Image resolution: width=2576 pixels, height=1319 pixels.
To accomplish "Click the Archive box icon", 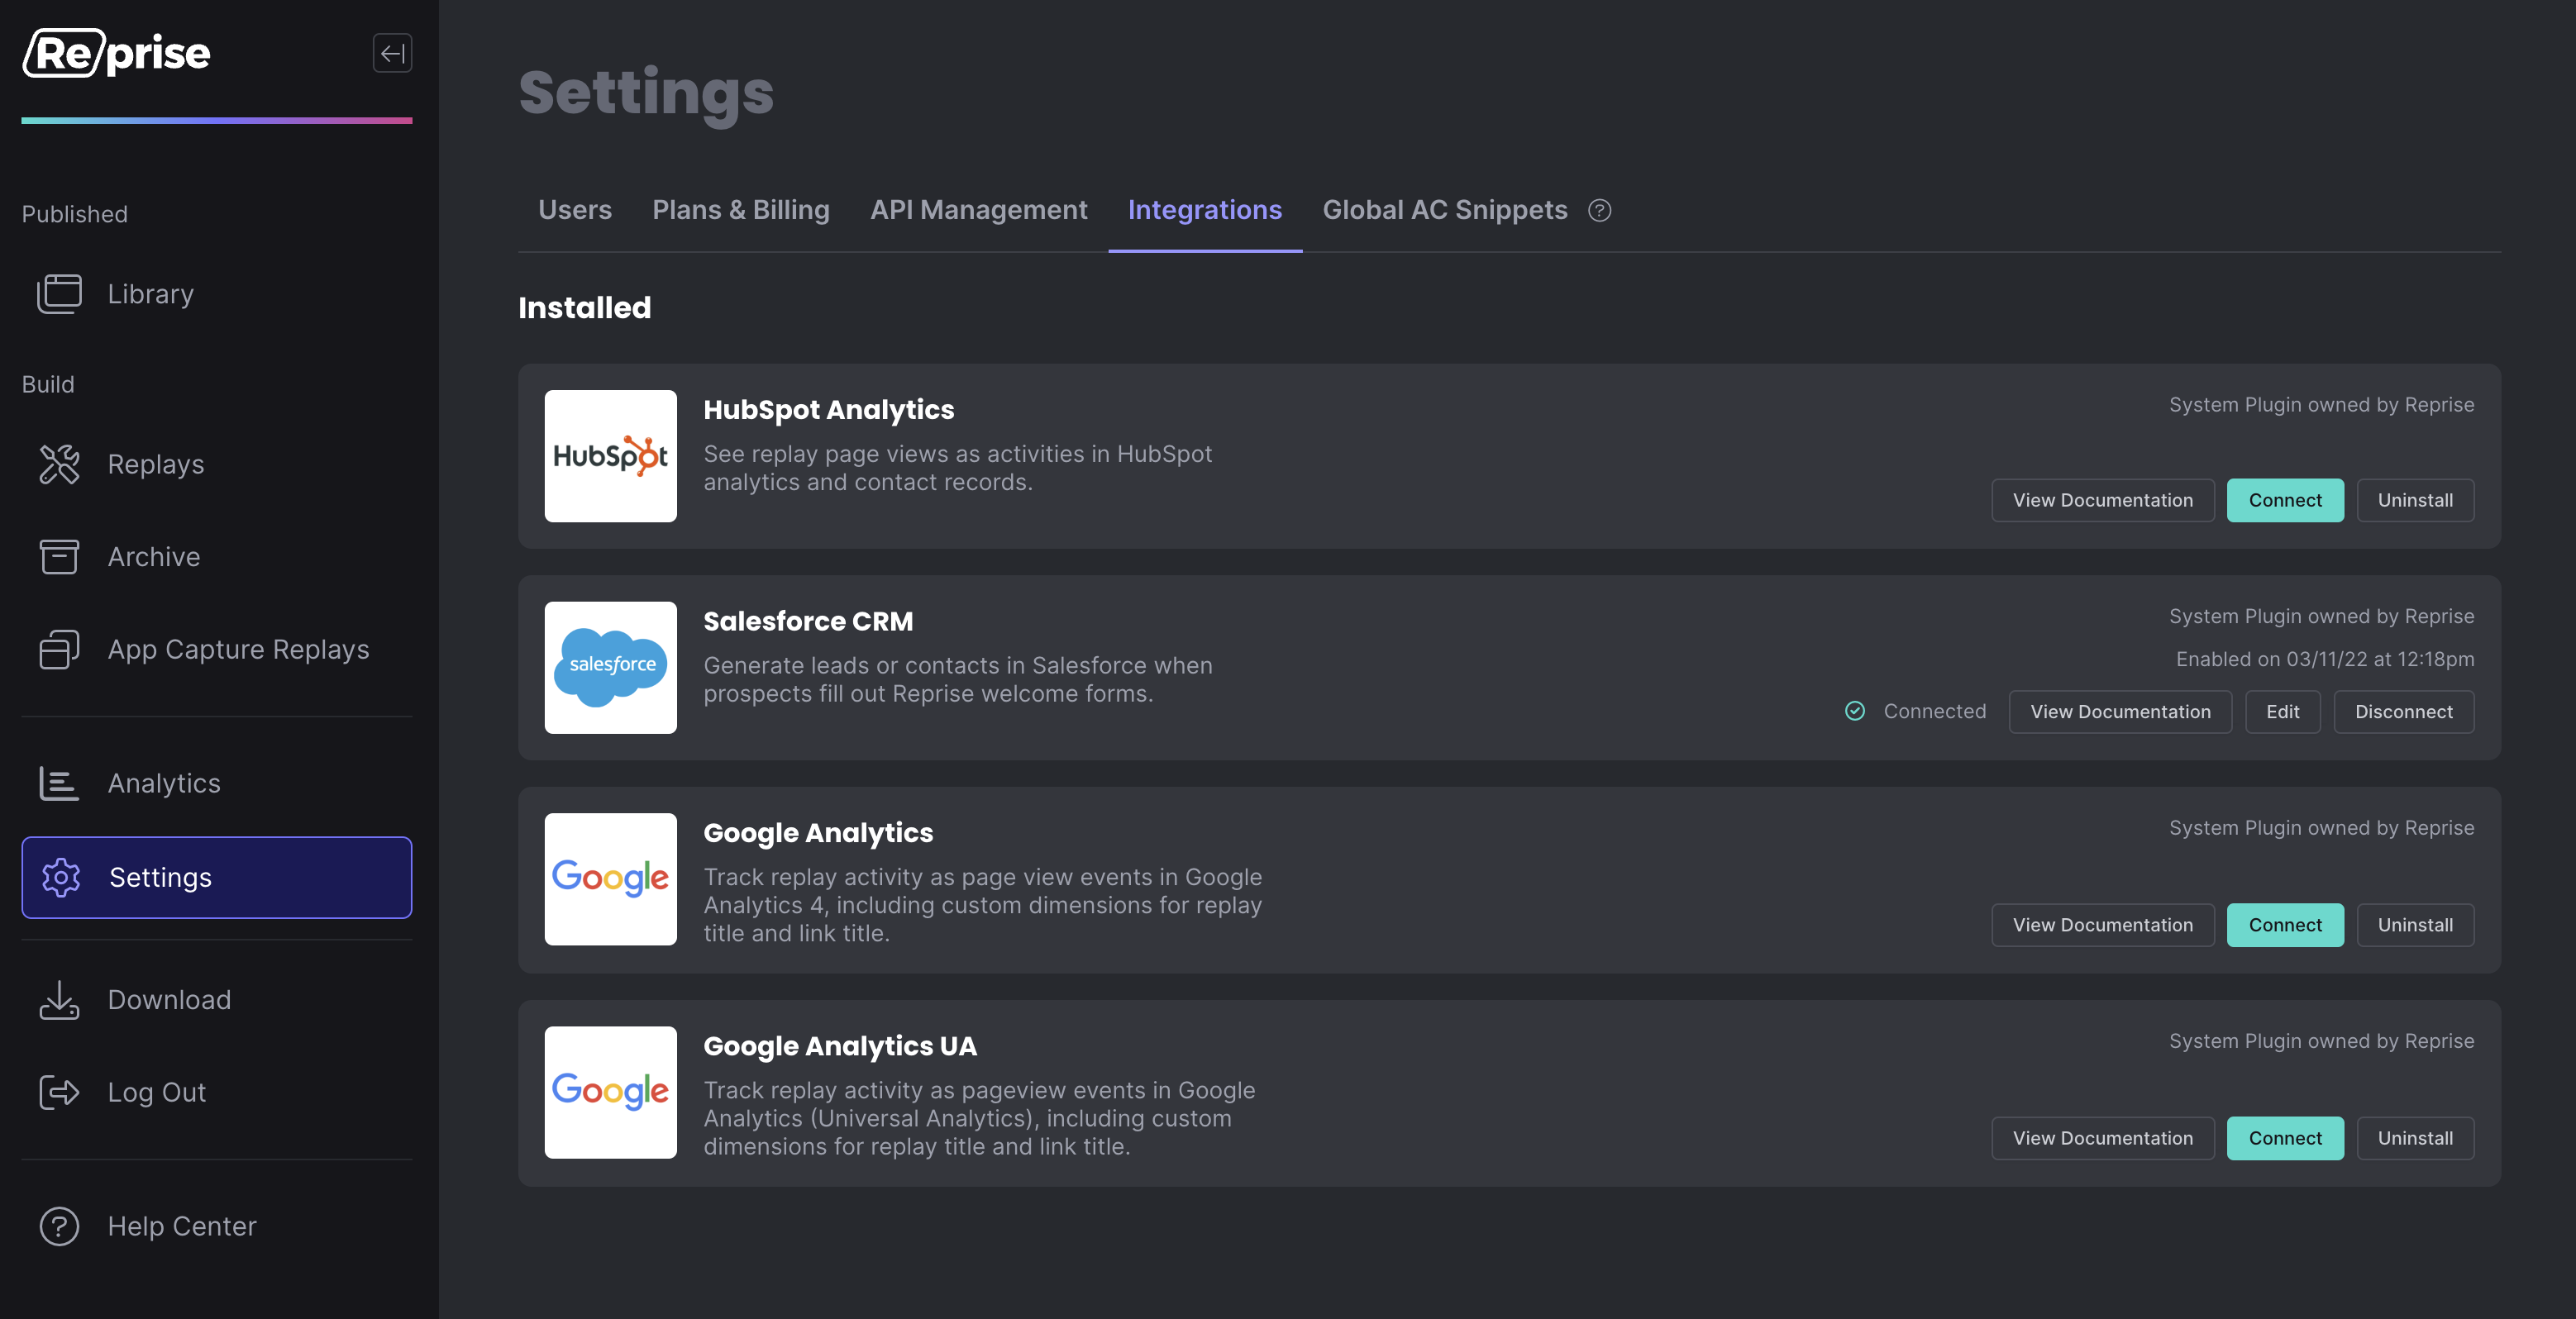I will pos(59,557).
